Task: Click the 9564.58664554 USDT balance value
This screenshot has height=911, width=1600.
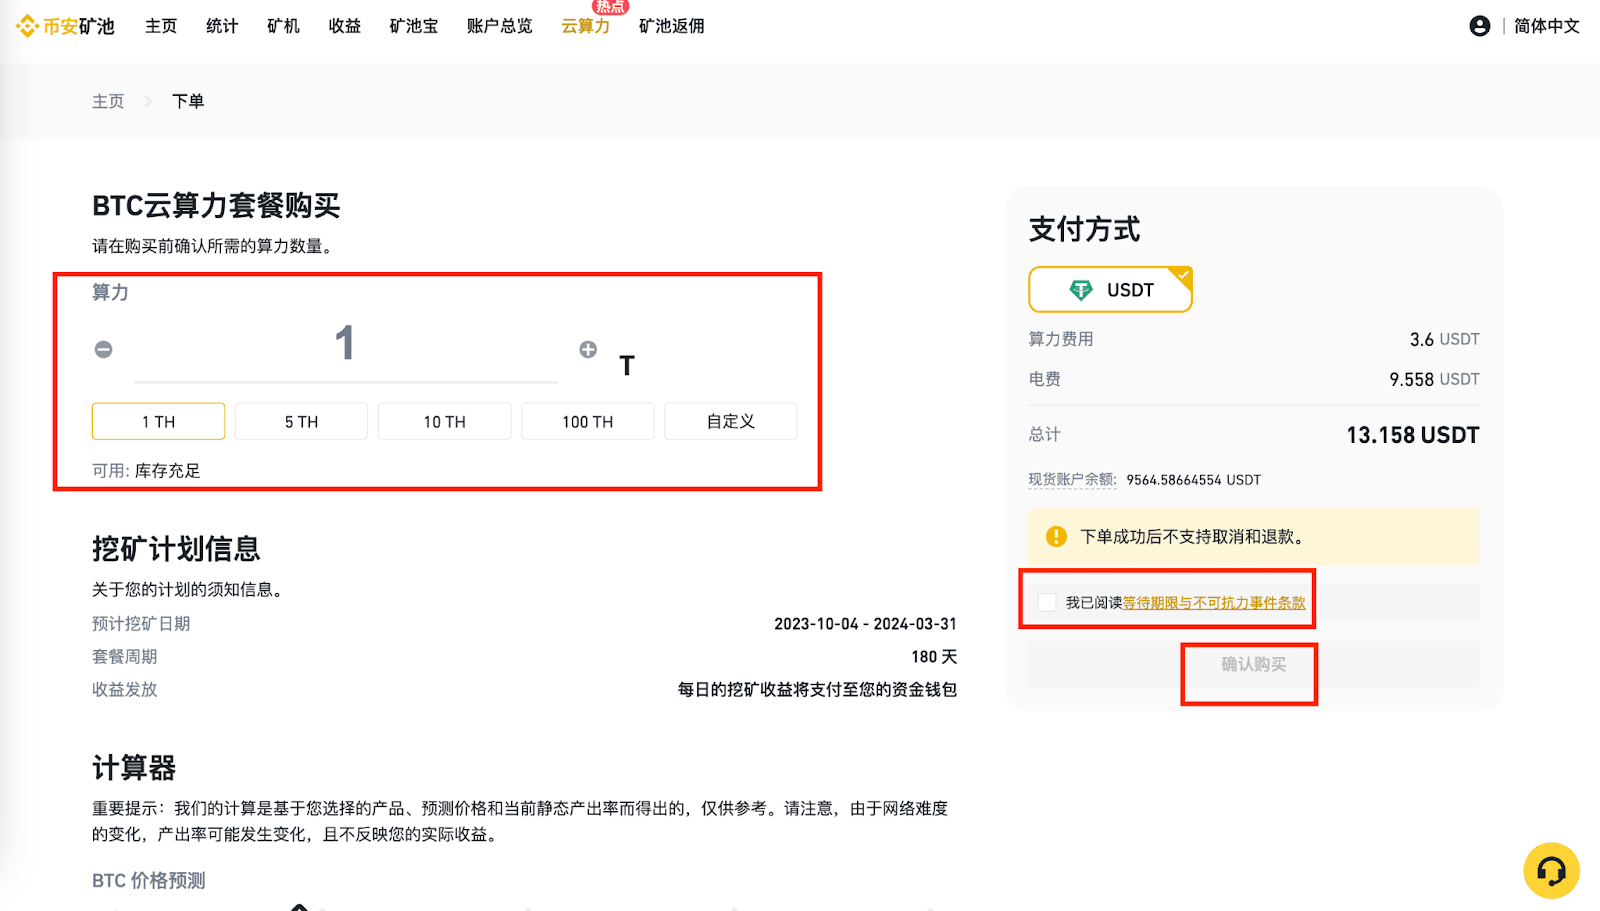Action: coord(1194,480)
